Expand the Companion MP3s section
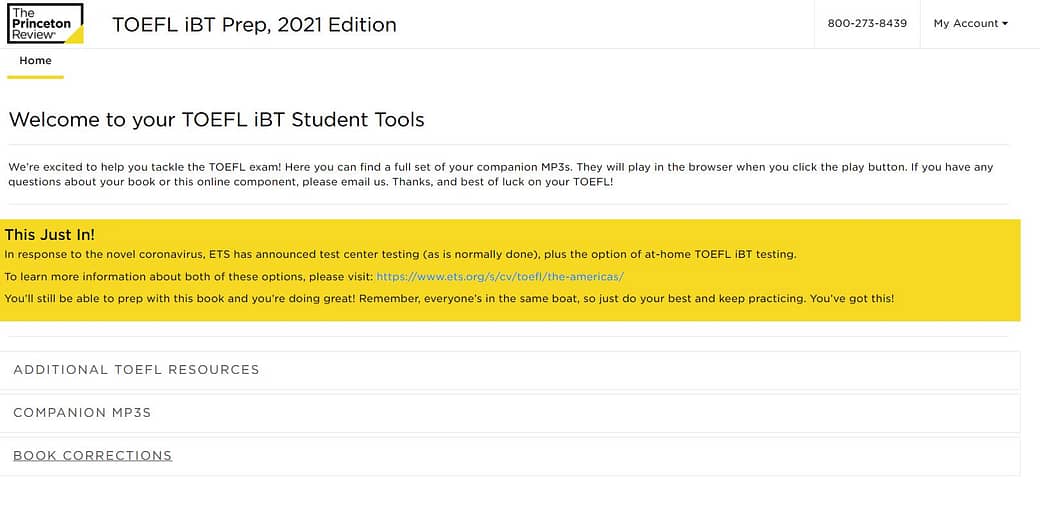Image resolution: width=1040 pixels, height=526 pixels. pyautogui.click(x=82, y=413)
